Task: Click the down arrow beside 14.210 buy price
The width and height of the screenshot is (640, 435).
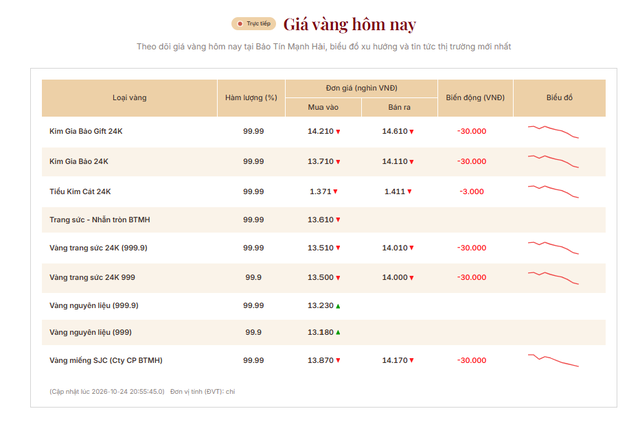Action: (x=338, y=132)
